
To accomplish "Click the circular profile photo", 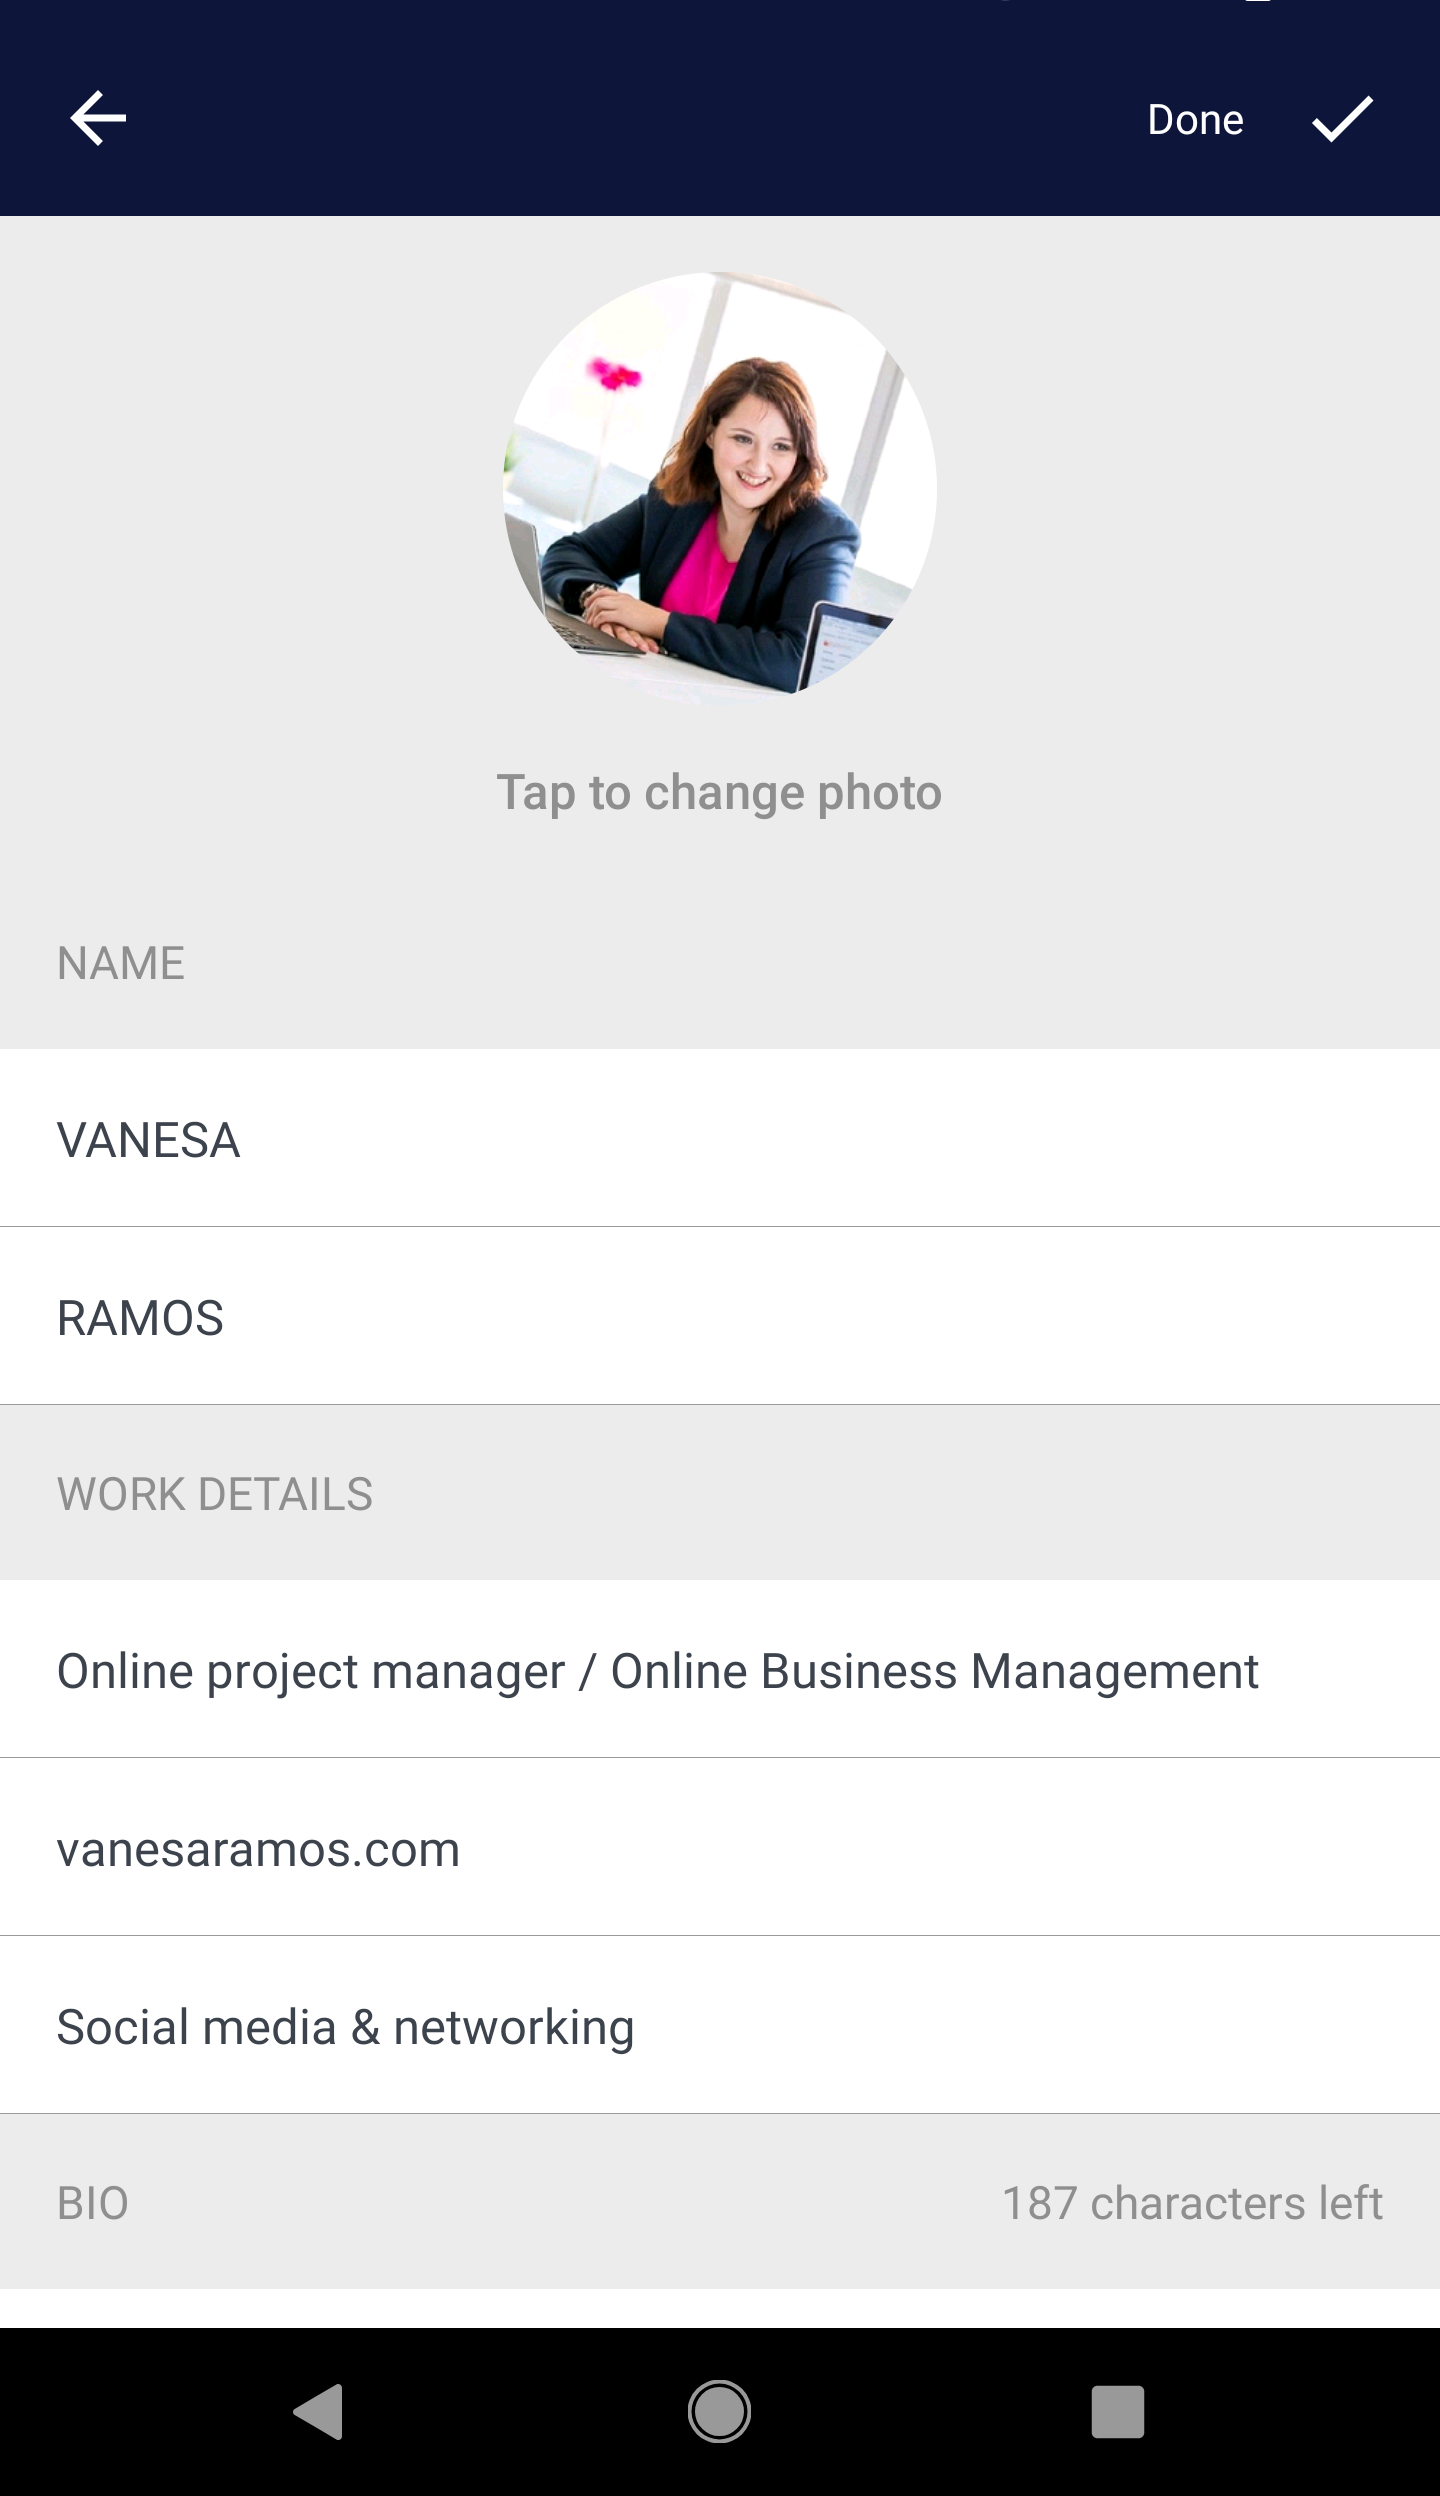I will (719, 485).
